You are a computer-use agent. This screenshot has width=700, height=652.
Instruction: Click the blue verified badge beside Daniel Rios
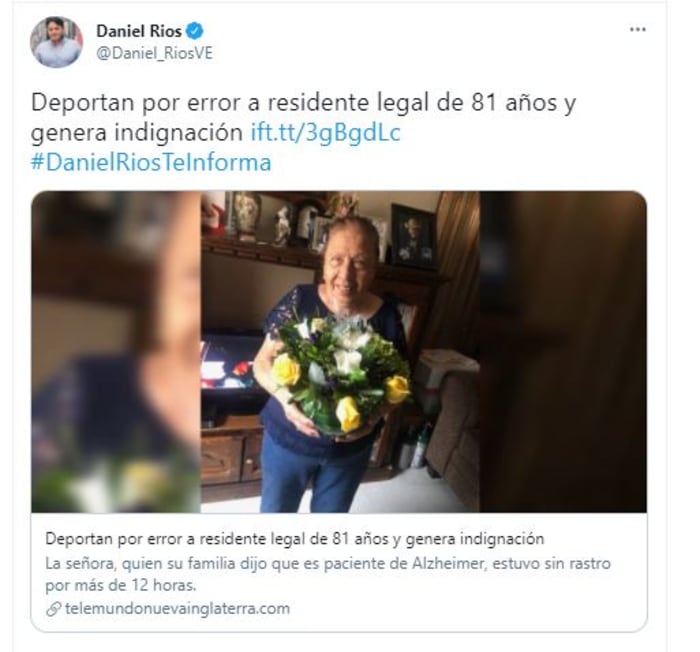pyautogui.click(x=195, y=31)
